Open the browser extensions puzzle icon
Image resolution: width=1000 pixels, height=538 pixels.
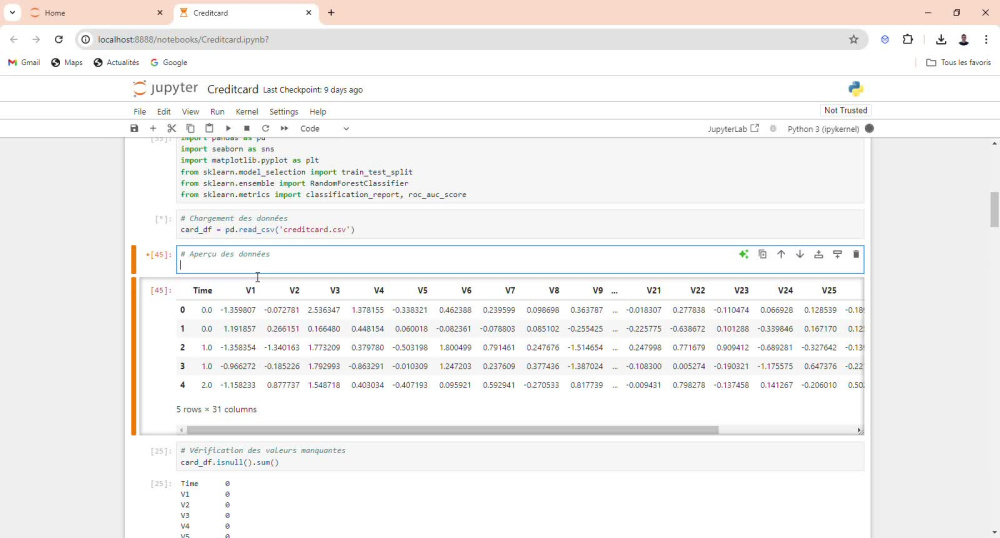[x=908, y=40]
